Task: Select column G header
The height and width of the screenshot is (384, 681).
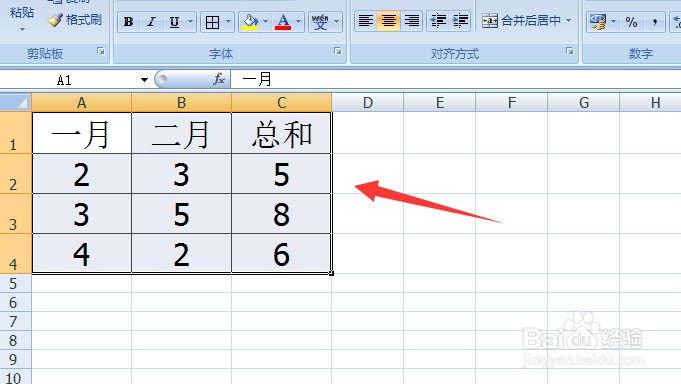Action: click(x=584, y=103)
